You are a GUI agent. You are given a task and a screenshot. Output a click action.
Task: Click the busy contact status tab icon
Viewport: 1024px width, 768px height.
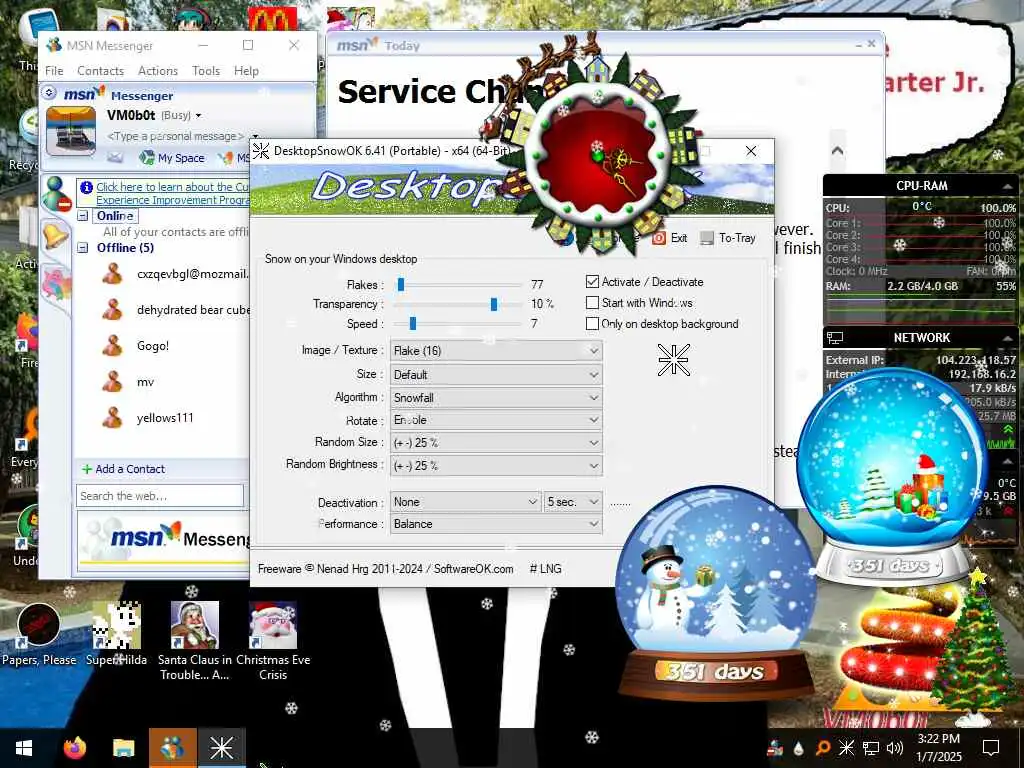(56, 193)
